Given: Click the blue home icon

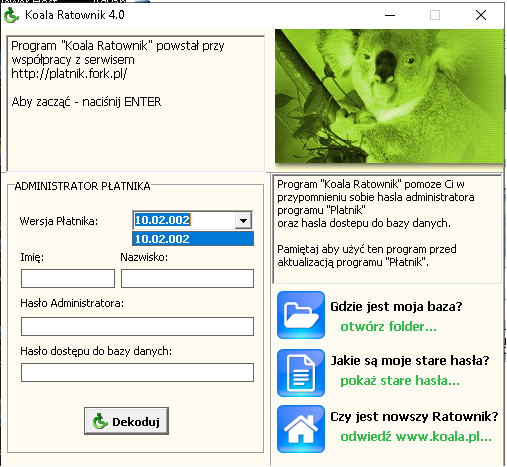Looking at the screenshot, I should tap(301, 429).
